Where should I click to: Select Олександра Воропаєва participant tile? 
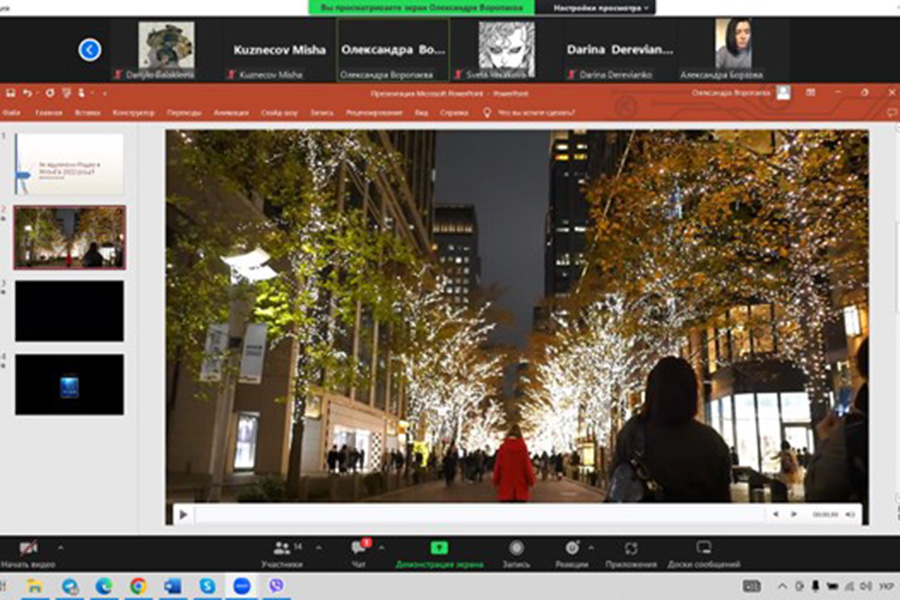[393, 51]
